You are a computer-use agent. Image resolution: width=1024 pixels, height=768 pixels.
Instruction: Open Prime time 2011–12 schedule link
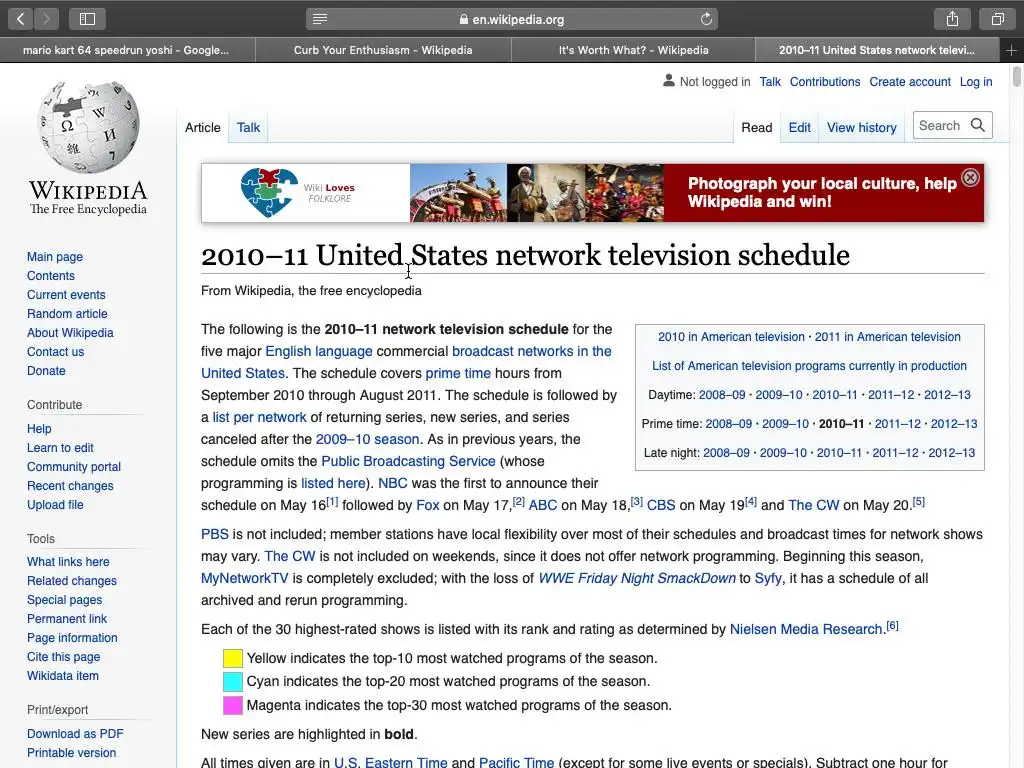[898, 424]
